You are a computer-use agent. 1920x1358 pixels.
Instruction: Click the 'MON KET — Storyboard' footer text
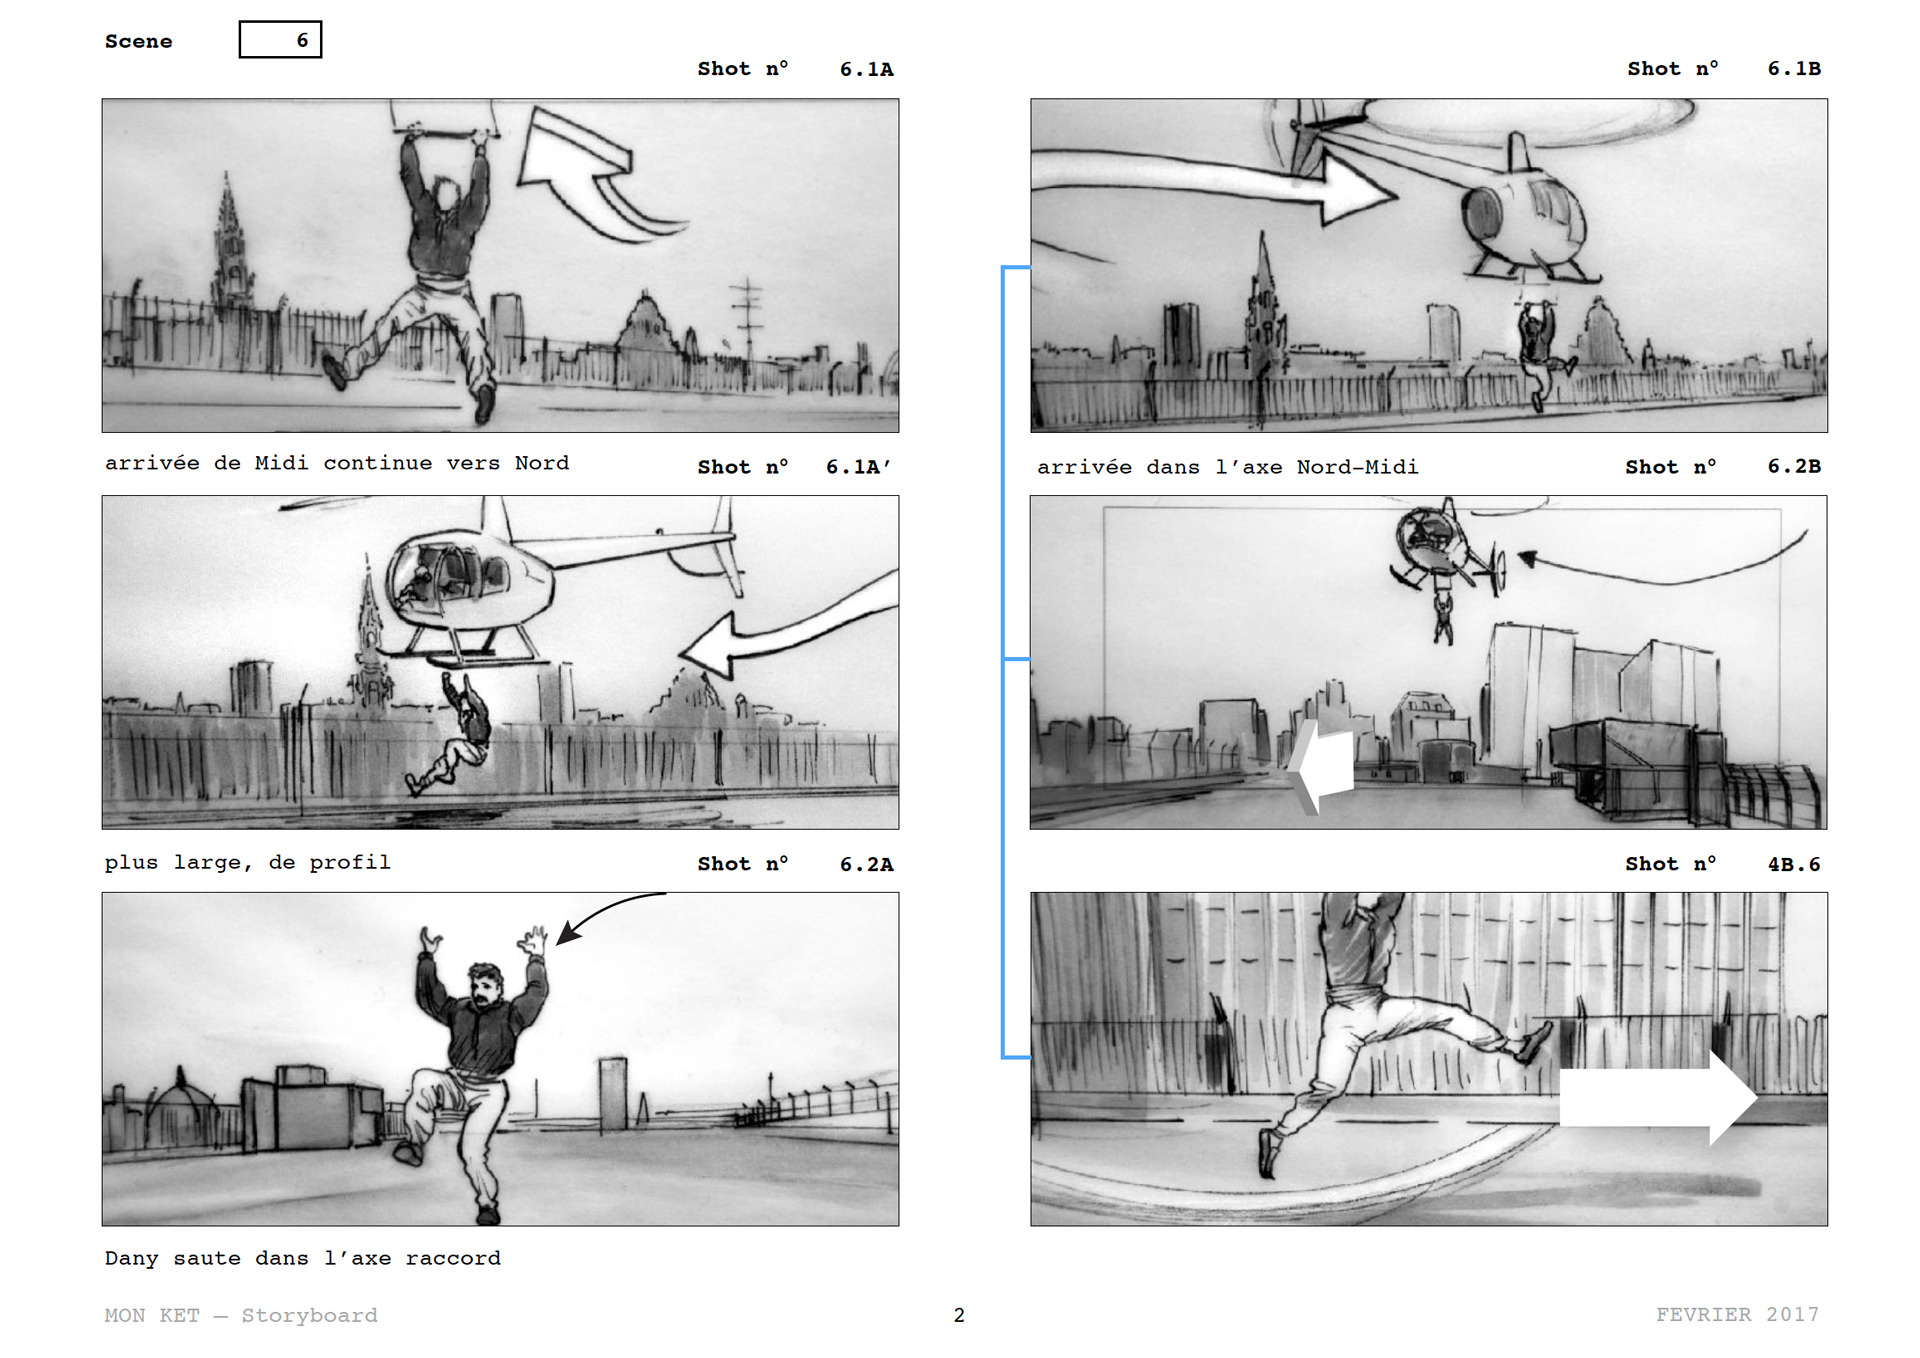click(241, 1315)
